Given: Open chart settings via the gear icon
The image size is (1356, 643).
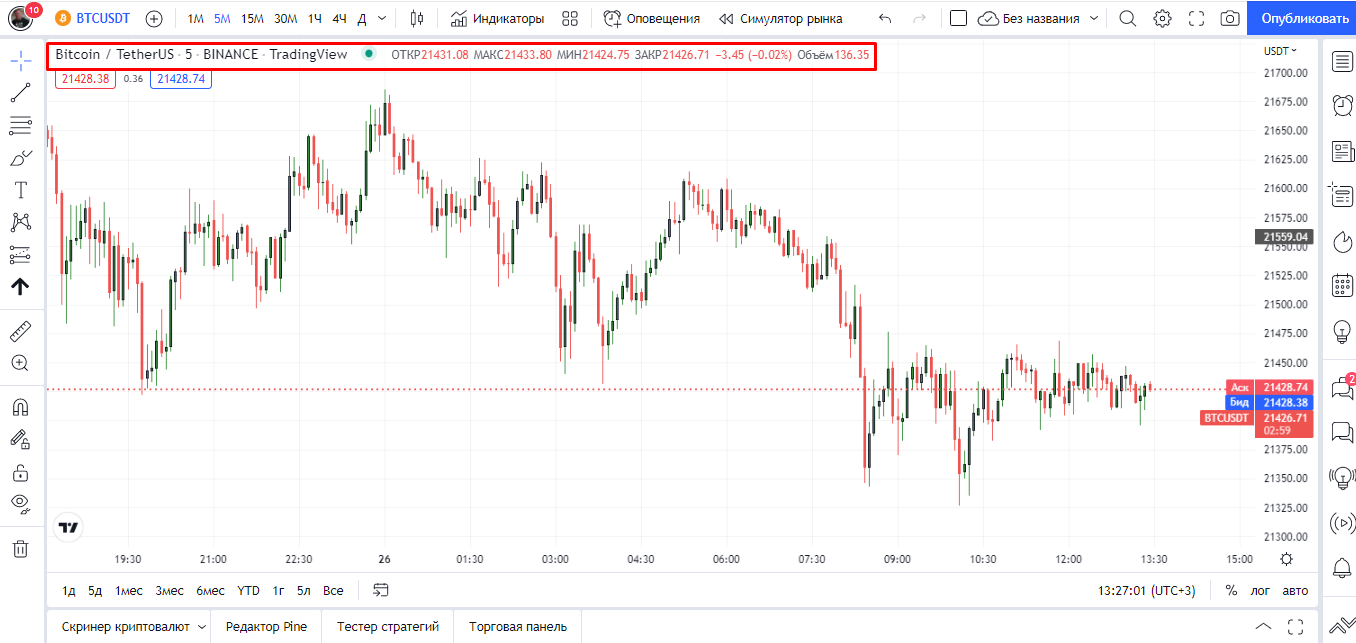Looking at the screenshot, I should [1161, 17].
